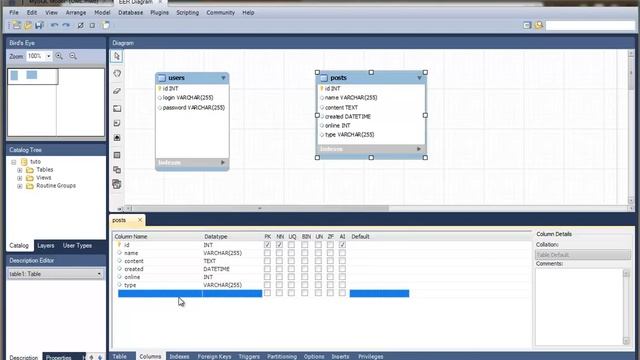Image resolution: width=640 pixels, height=360 pixels.
Task: Enable NN checkbox for content column
Action: [279, 261]
